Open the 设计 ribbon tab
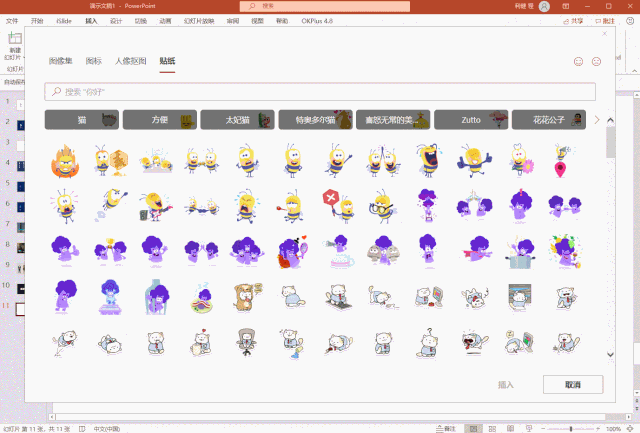Viewport: 640px width, 433px height. (x=116, y=21)
